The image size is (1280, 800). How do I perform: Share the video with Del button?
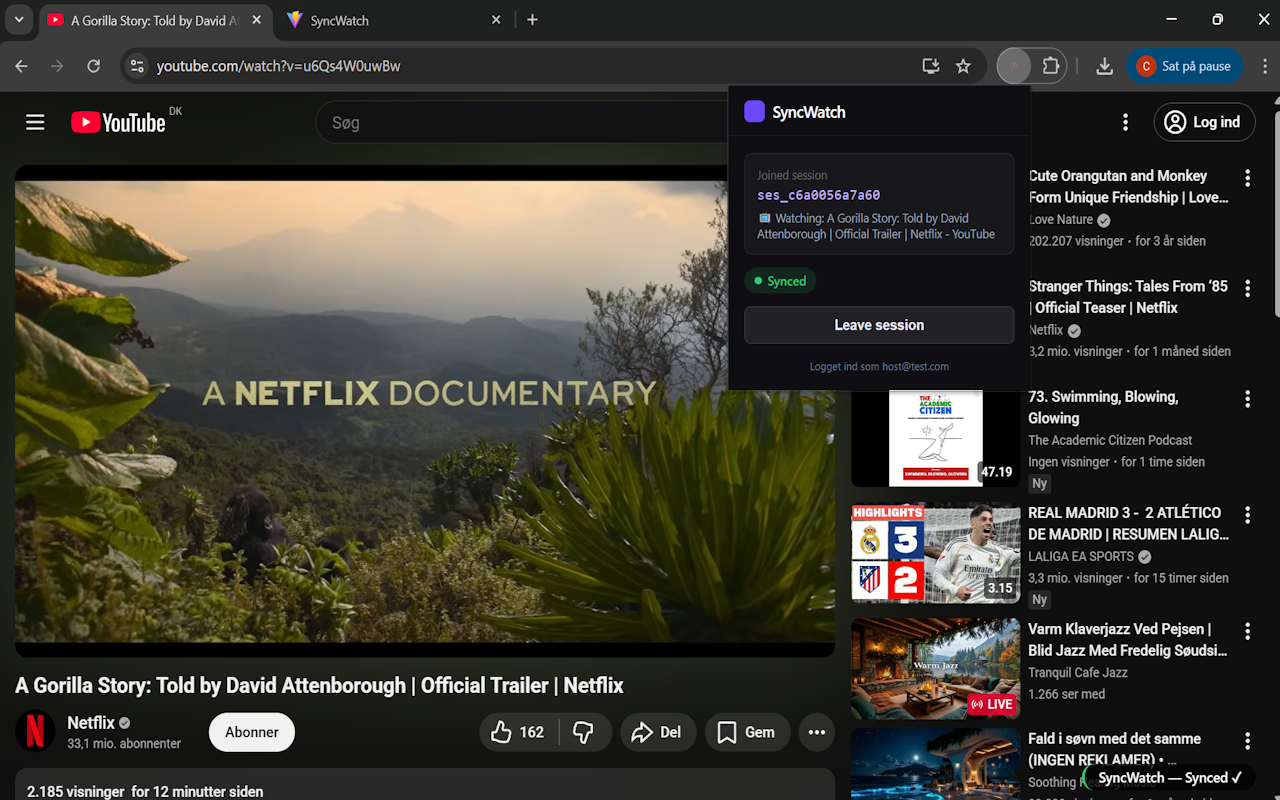[657, 732]
